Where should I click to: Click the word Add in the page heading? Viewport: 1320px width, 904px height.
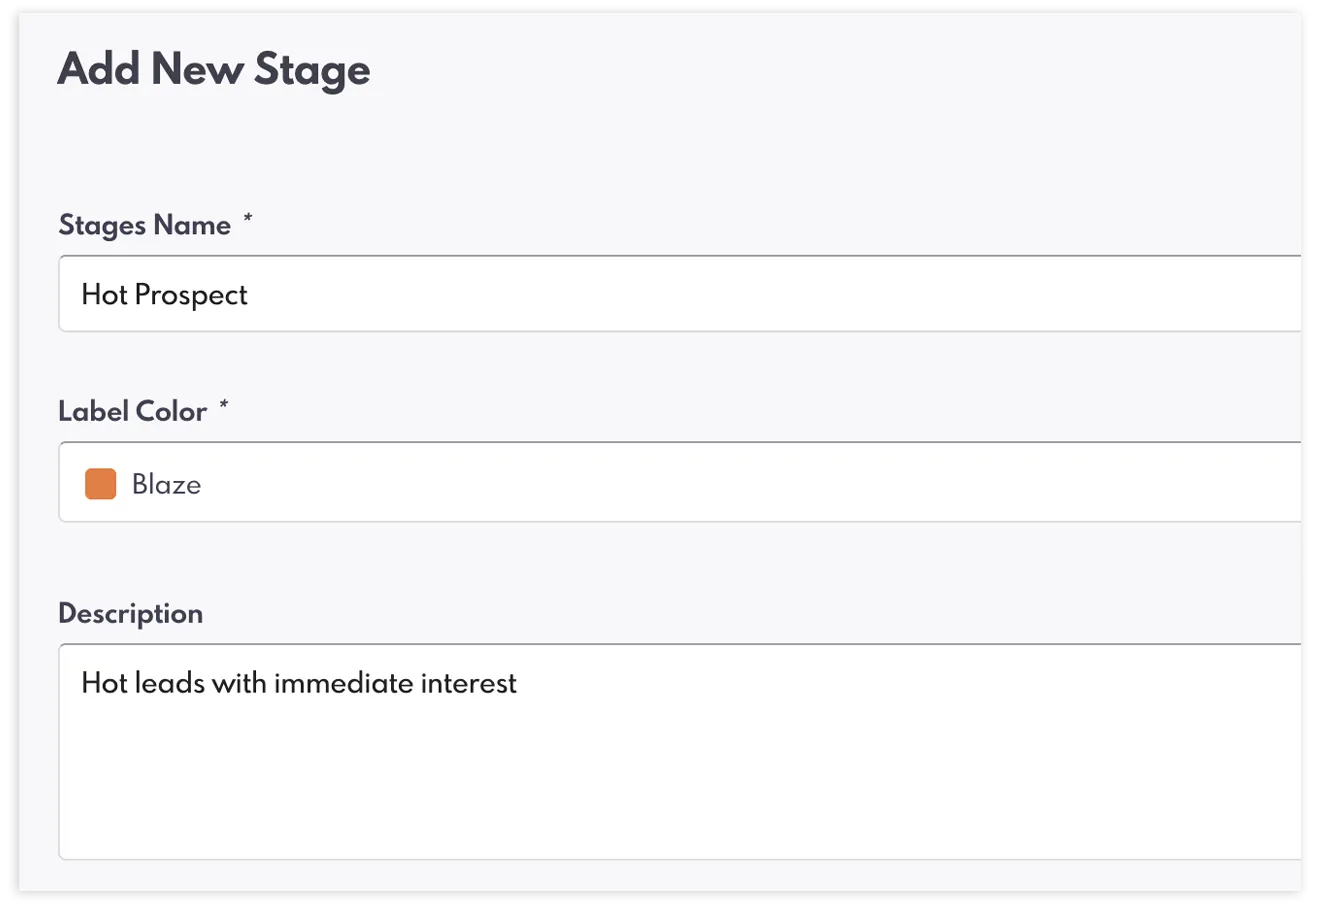point(98,70)
